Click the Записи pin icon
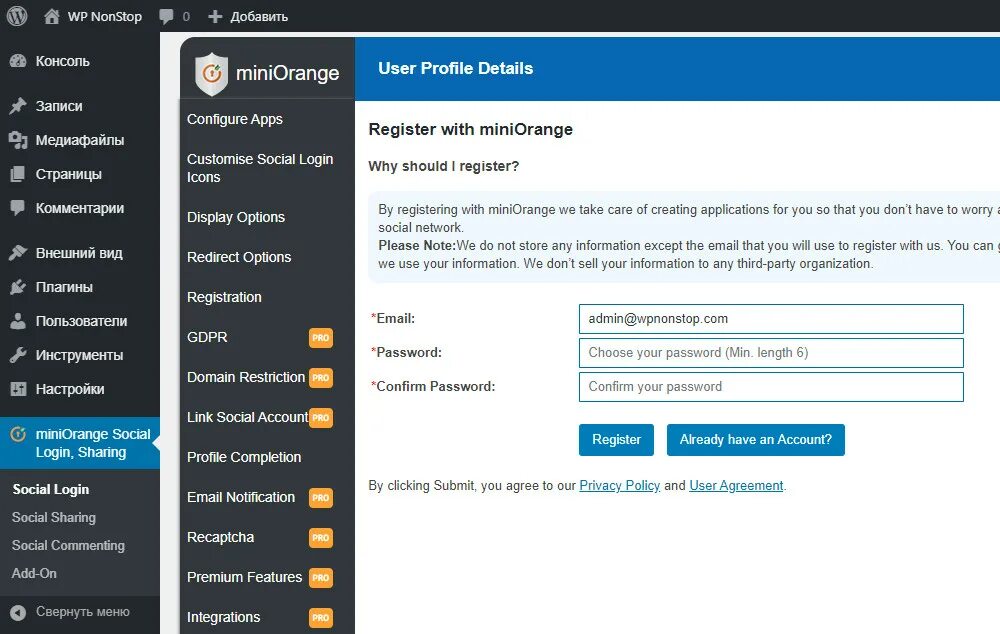The image size is (1000, 634). (18, 106)
